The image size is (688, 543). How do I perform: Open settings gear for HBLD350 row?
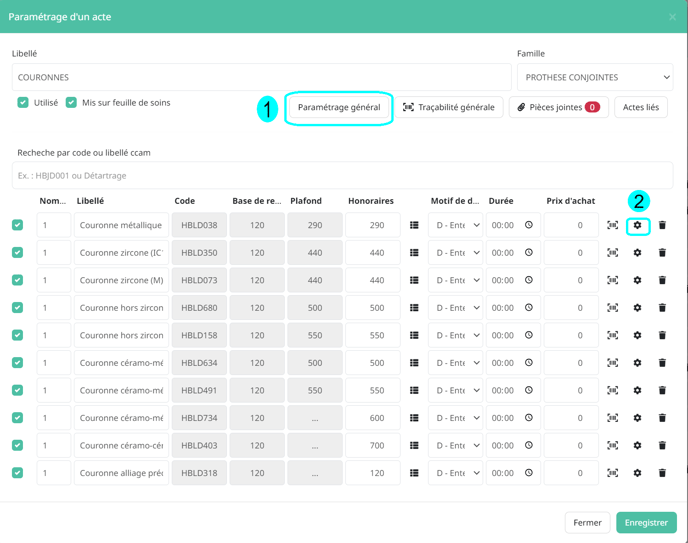[x=637, y=253]
